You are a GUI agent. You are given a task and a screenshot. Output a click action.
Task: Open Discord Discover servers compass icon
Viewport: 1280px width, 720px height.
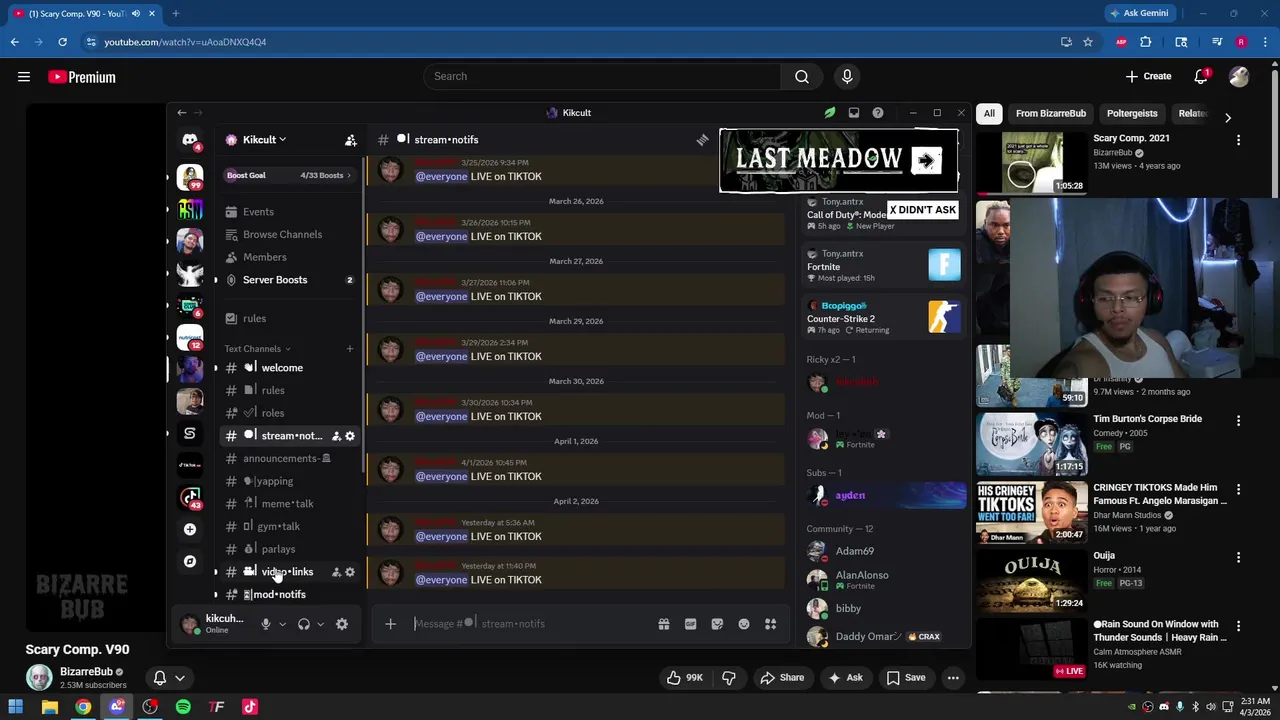coord(190,561)
